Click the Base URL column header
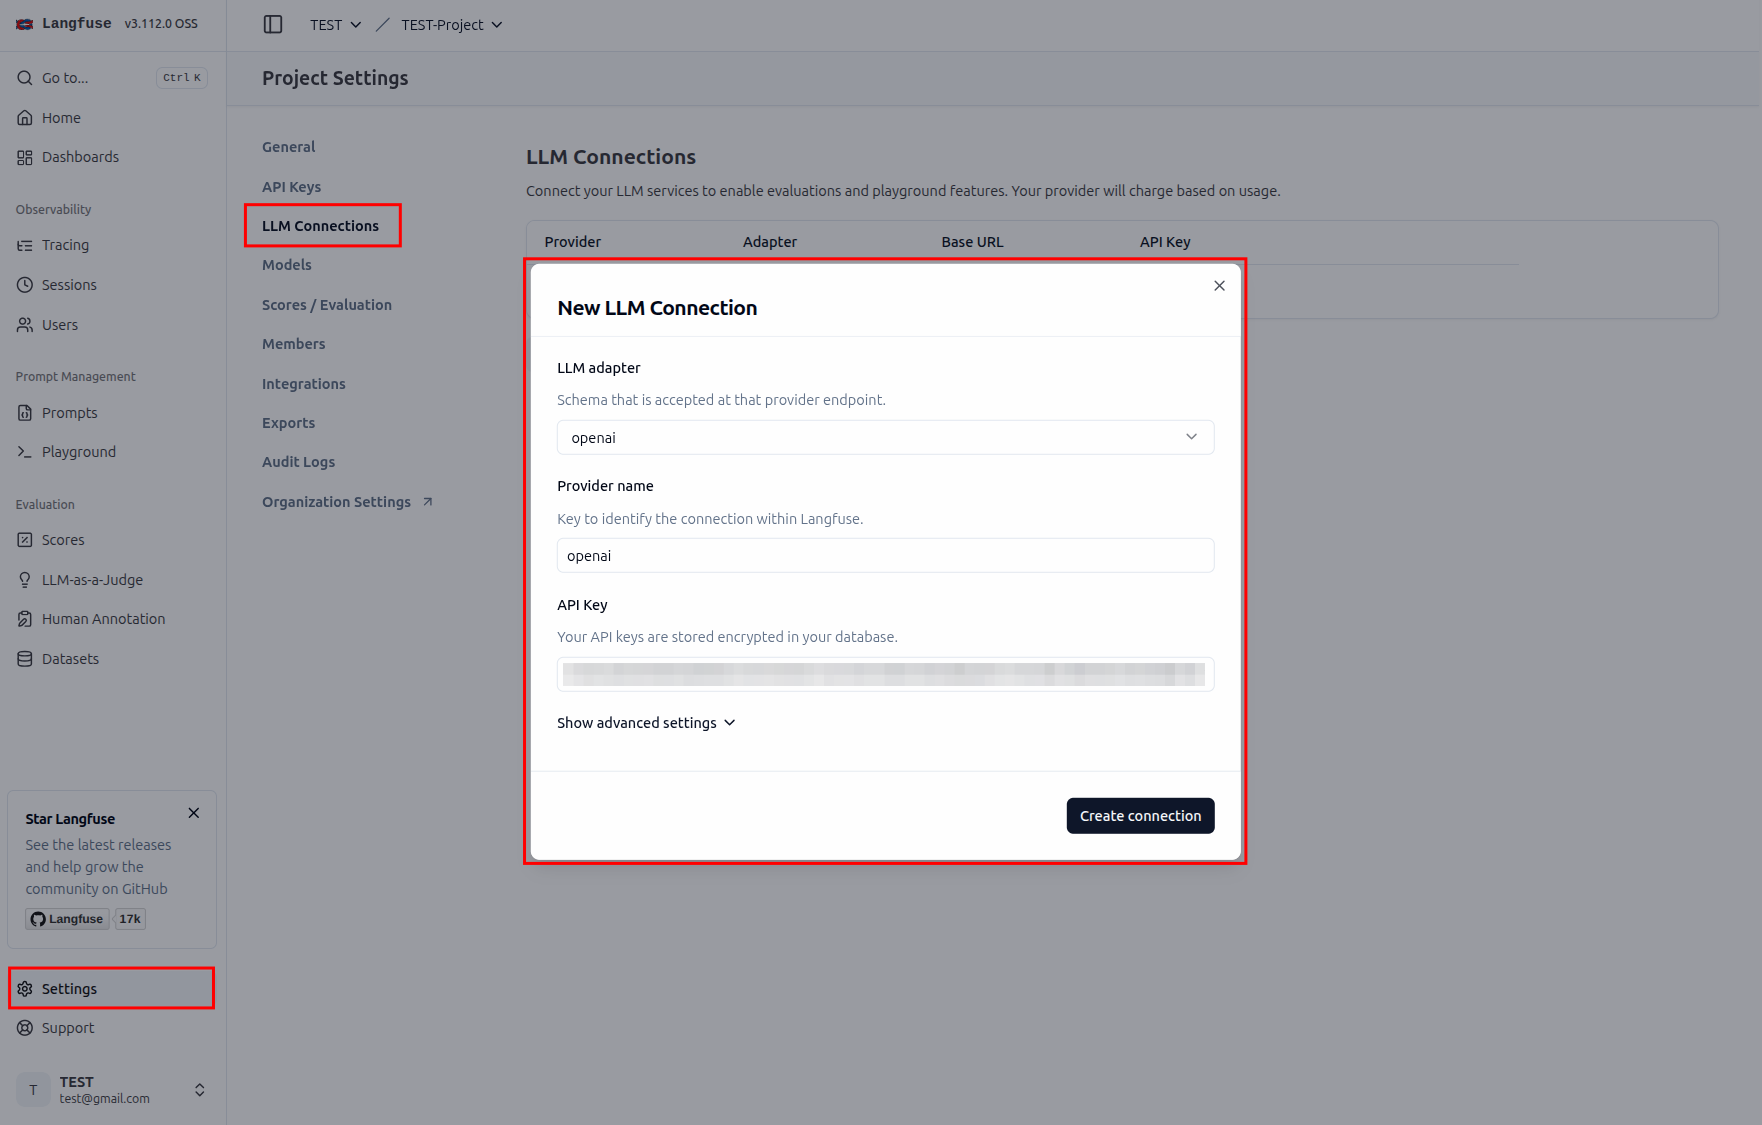The width and height of the screenshot is (1762, 1125). (x=972, y=242)
